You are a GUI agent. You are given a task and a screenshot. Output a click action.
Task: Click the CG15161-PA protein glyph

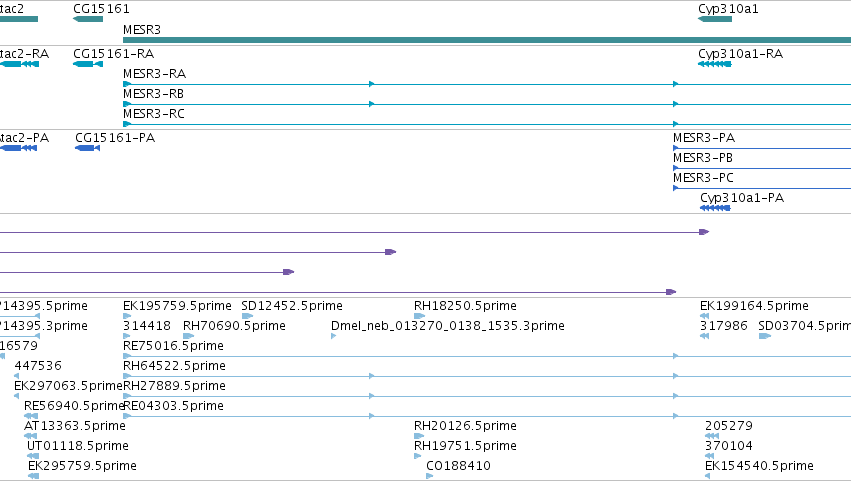click(x=87, y=148)
